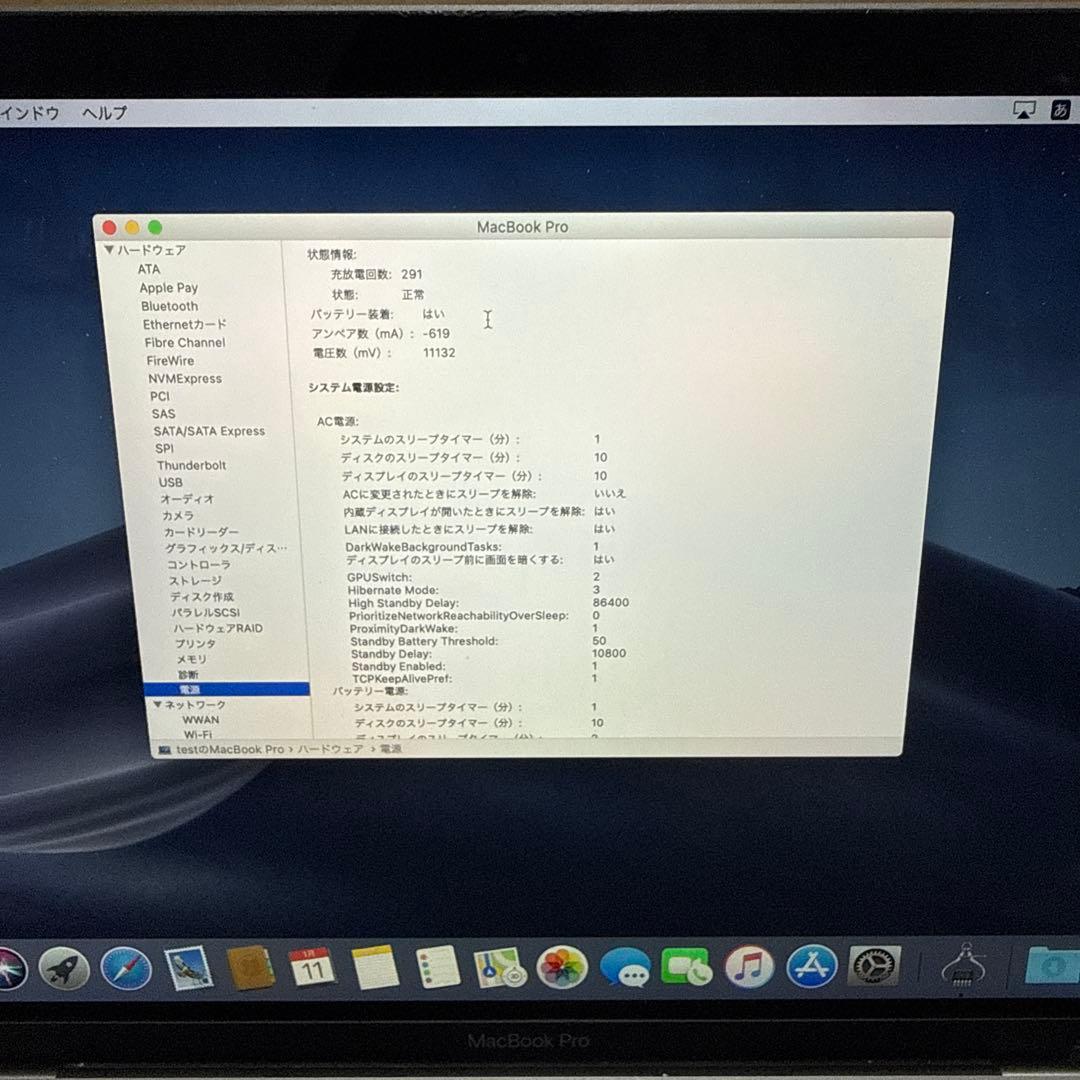
Task: Open Safari from the Dock
Action: [x=125, y=968]
